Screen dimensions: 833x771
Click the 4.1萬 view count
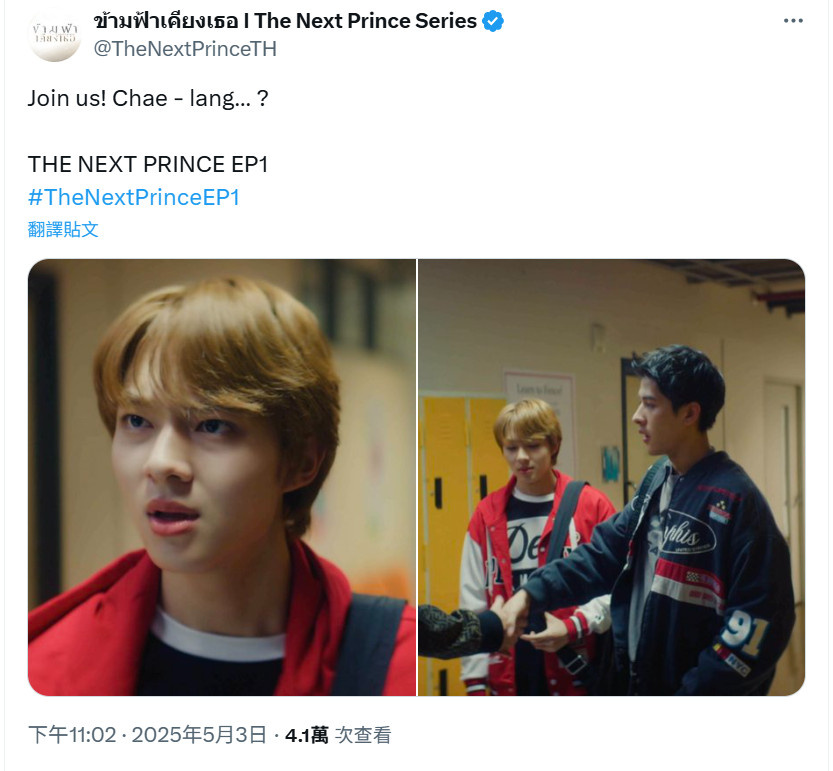click(307, 735)
